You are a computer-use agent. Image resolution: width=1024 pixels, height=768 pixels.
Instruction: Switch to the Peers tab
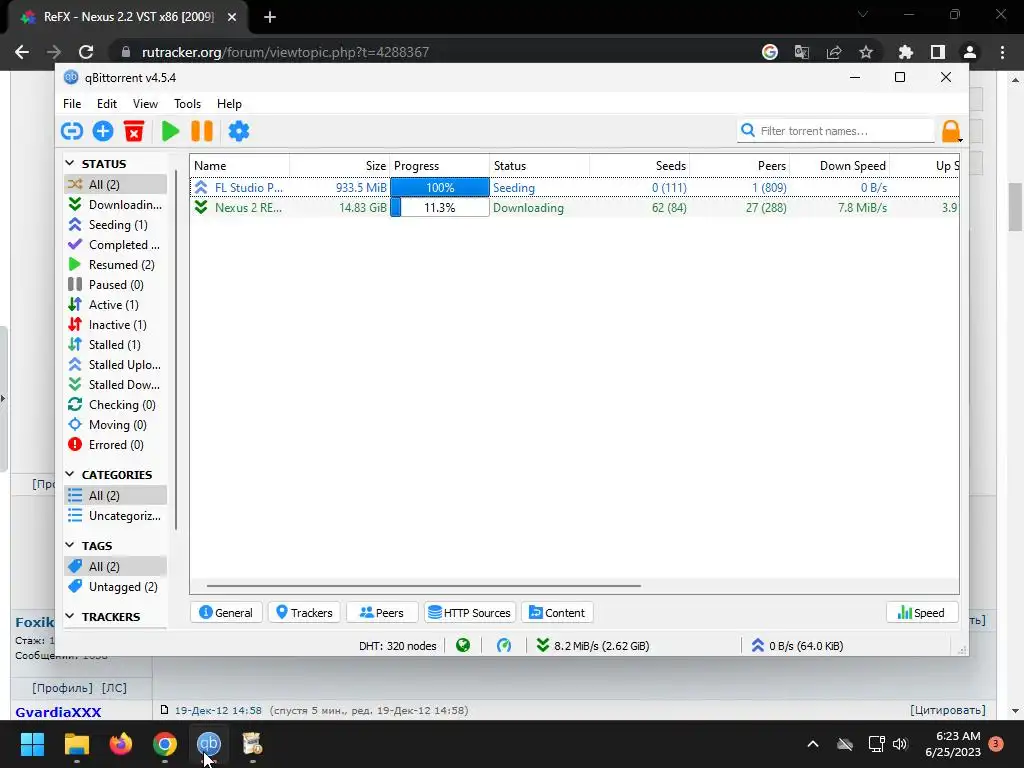(382, 613)
